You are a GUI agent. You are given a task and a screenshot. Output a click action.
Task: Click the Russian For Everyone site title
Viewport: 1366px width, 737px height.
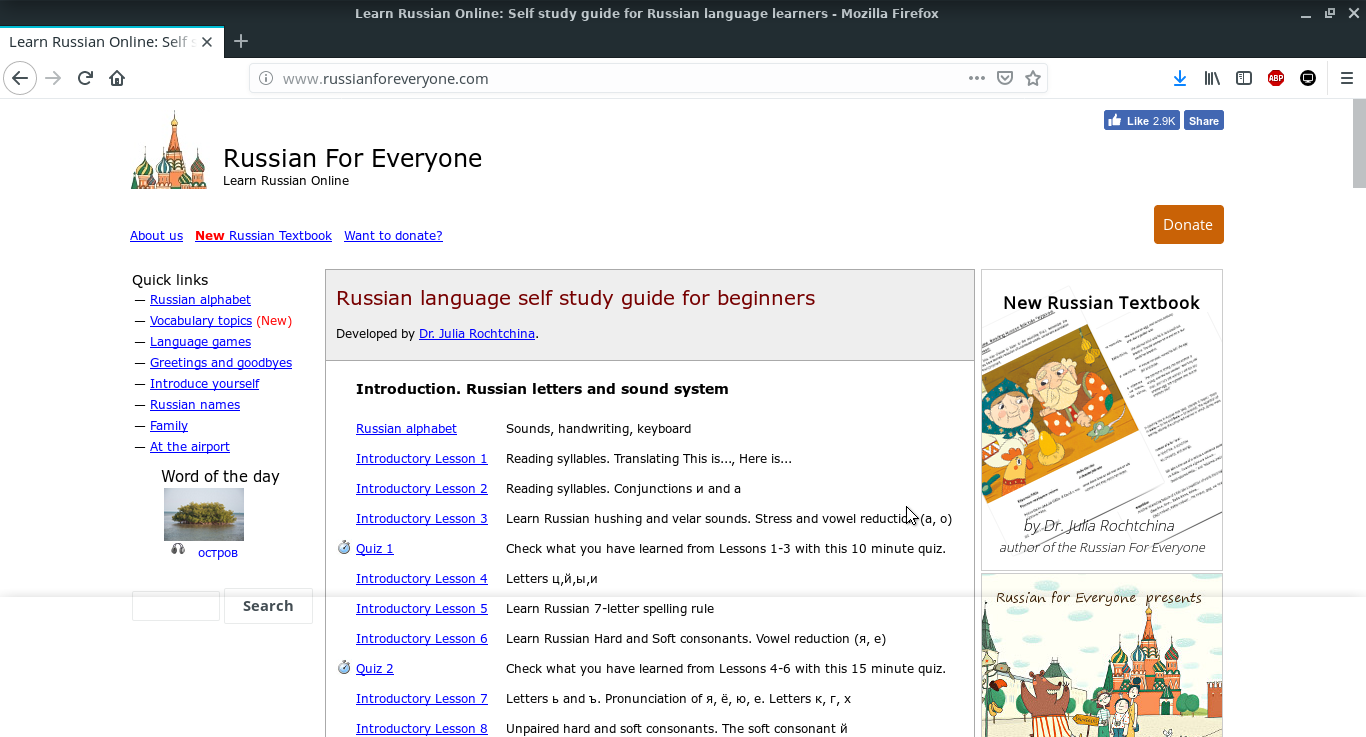click(352, 158)
